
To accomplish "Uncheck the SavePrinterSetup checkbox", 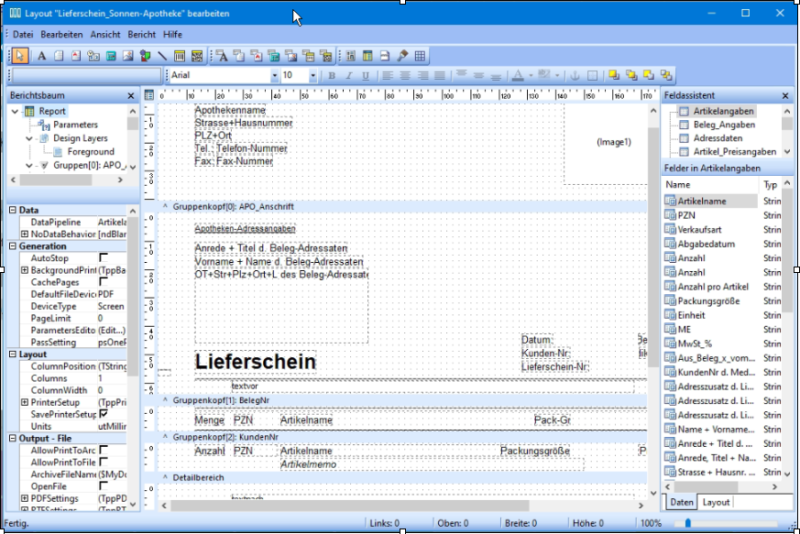I will 103,413.
